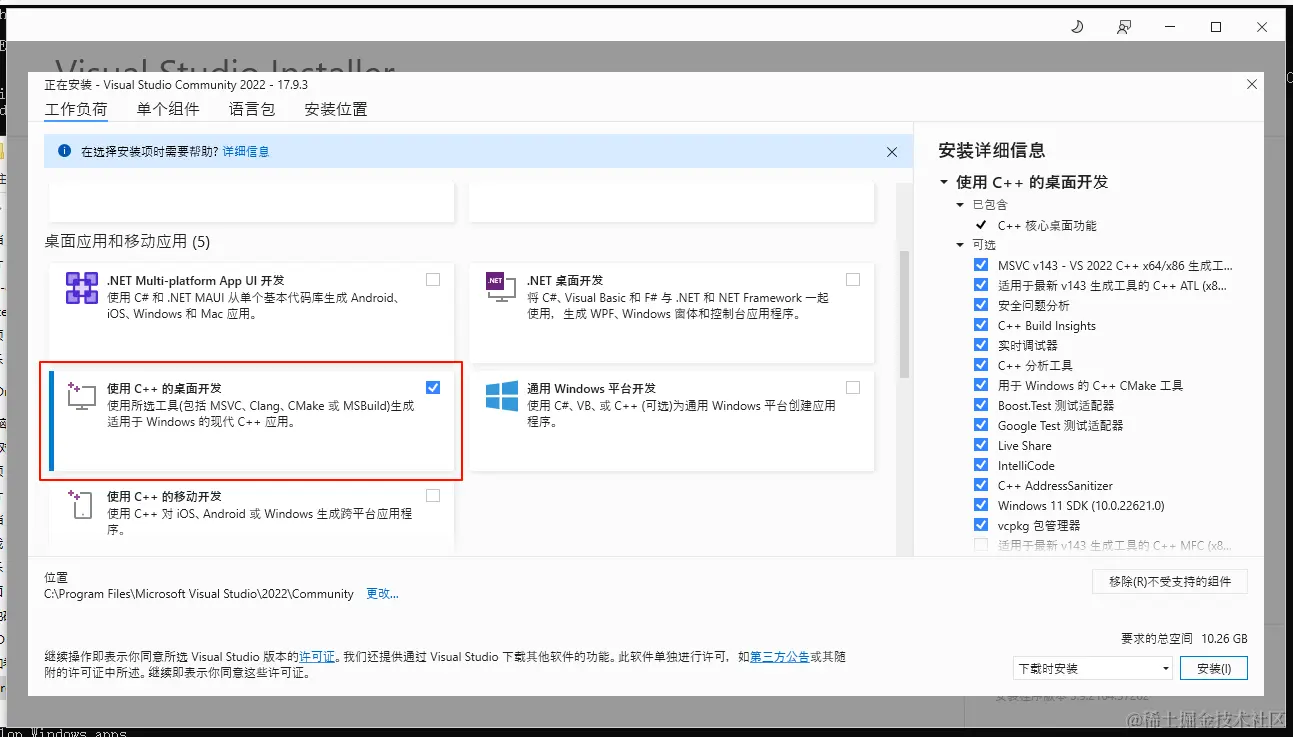
Task: Switch to the 单个组件 tab
Action: tap(168, 109)
